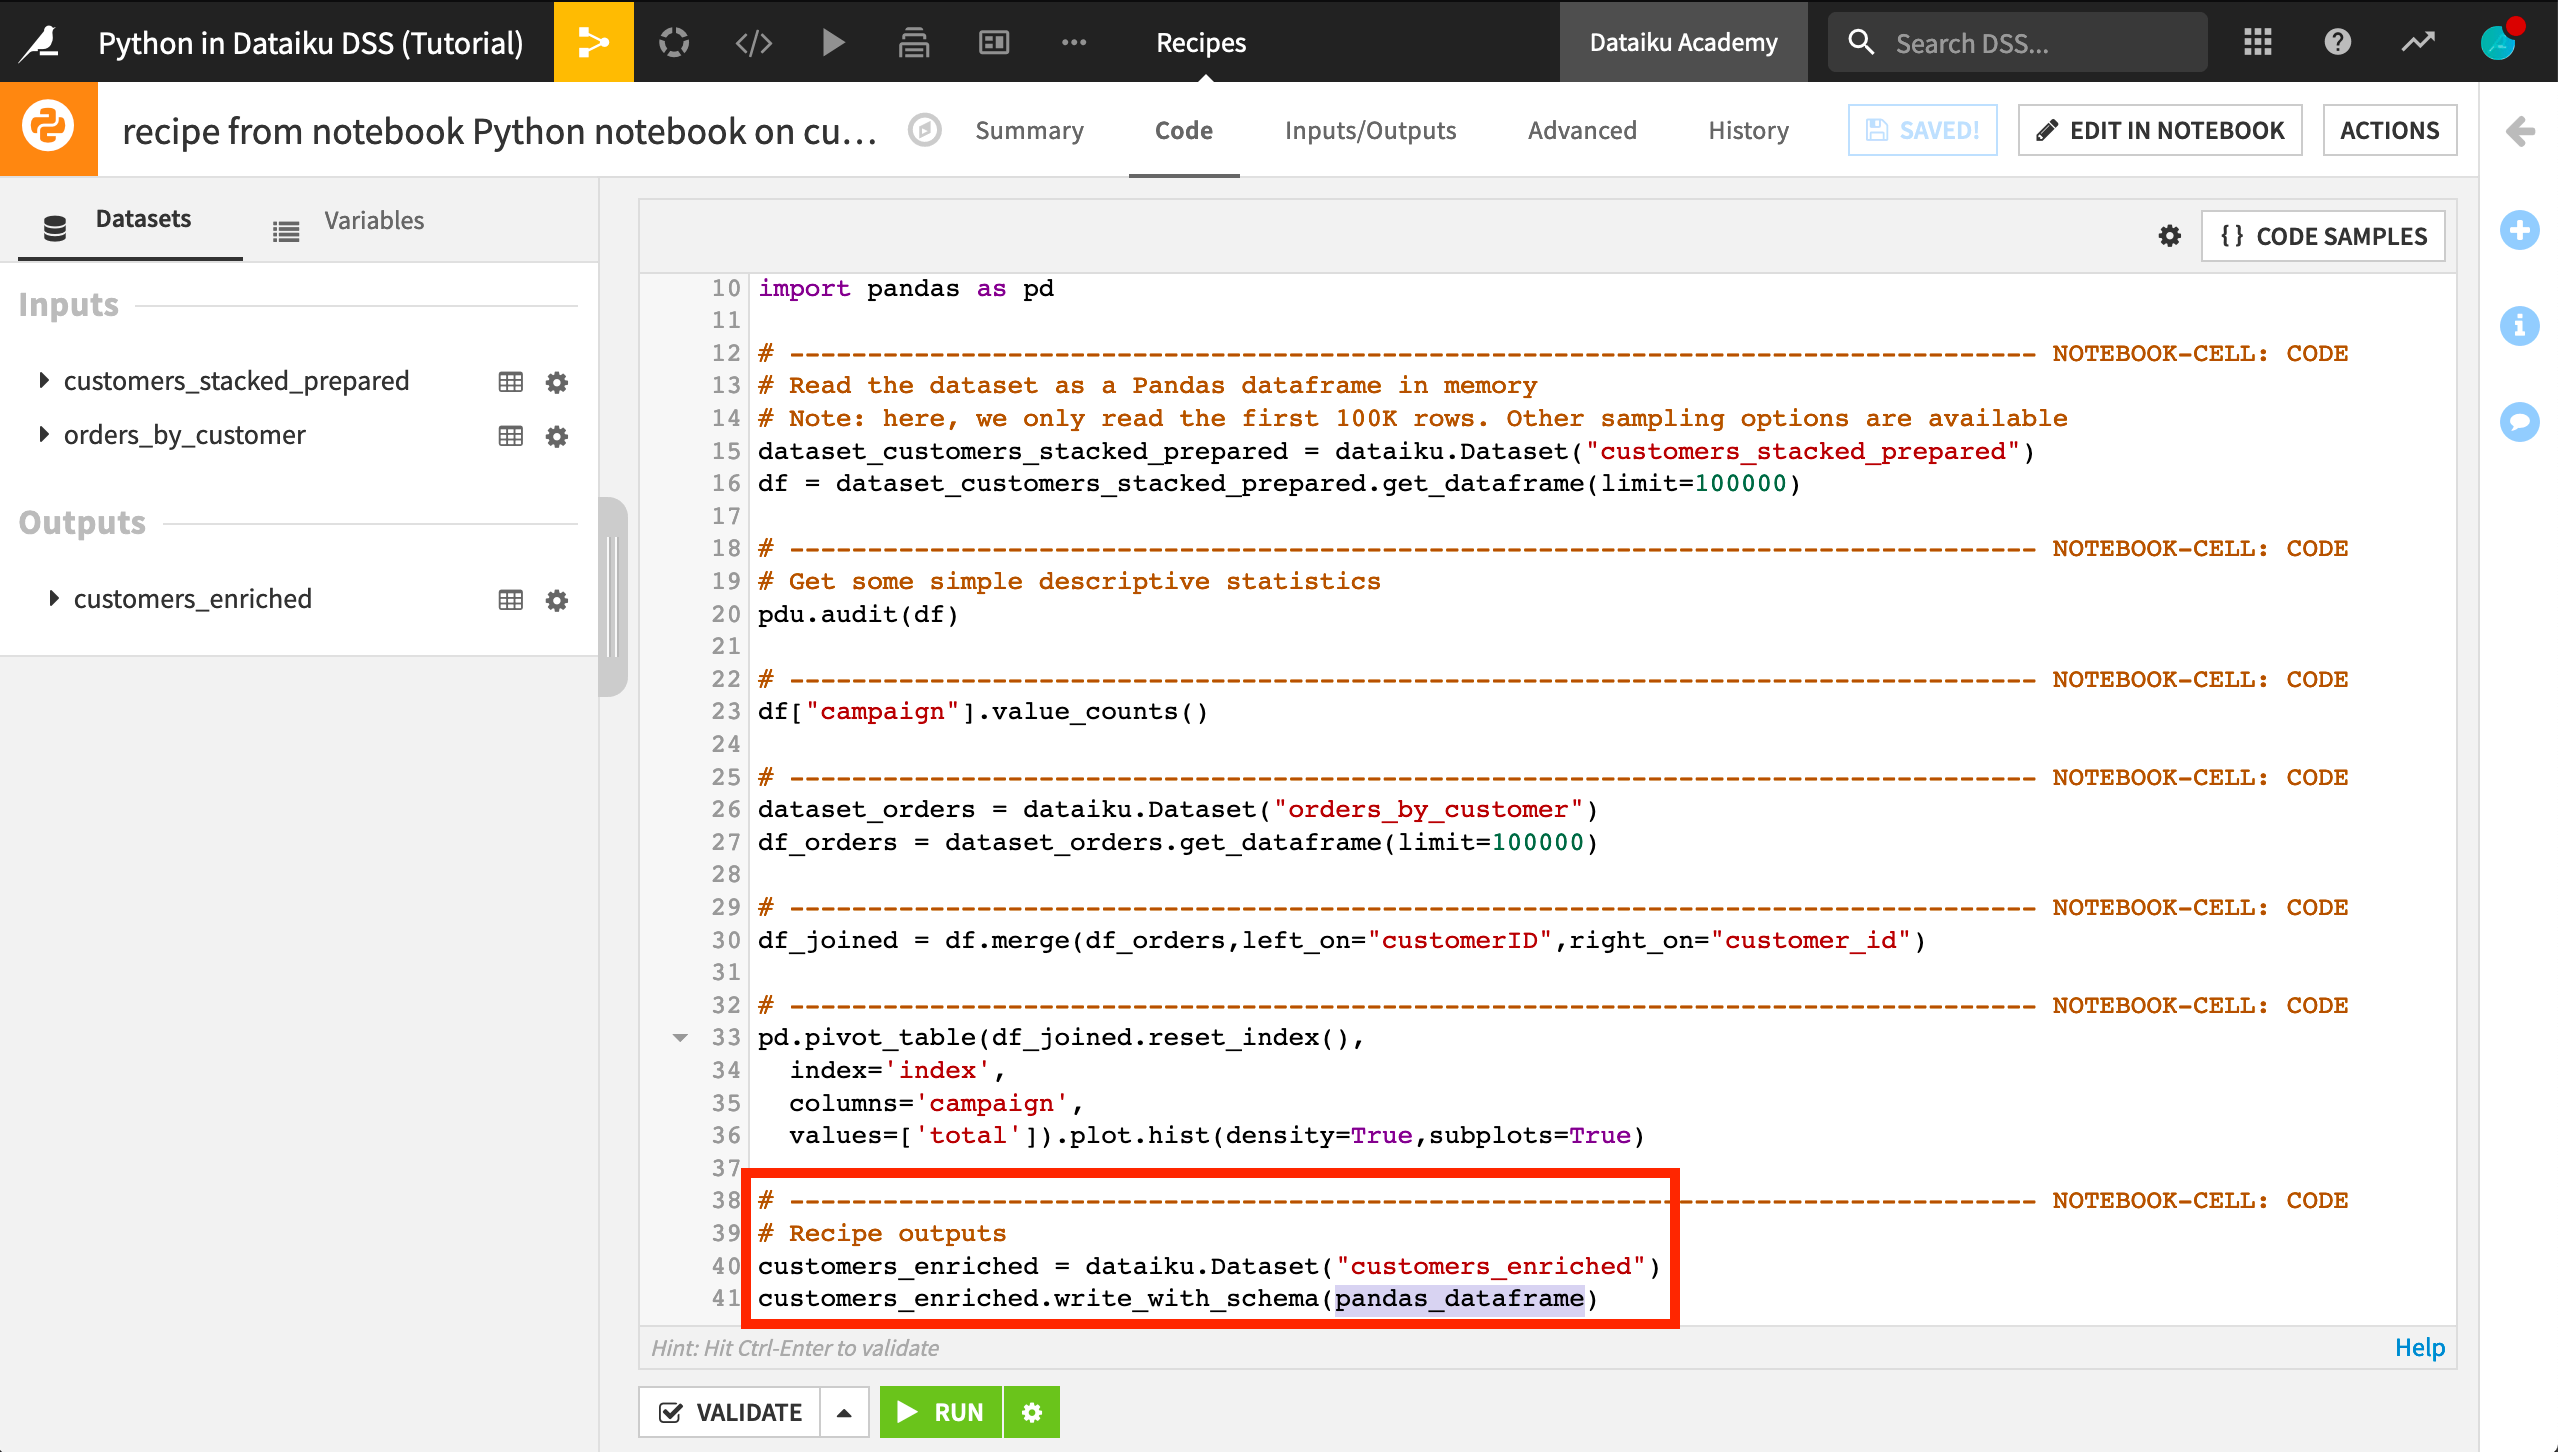The height and width of the screenshot is (1452, 2558).
Task: Expand orders_by_customer dataset
Action: coord(43,434)
